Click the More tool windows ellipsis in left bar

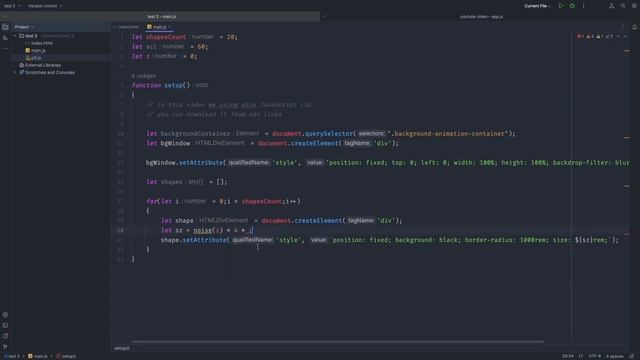point(5,48)
